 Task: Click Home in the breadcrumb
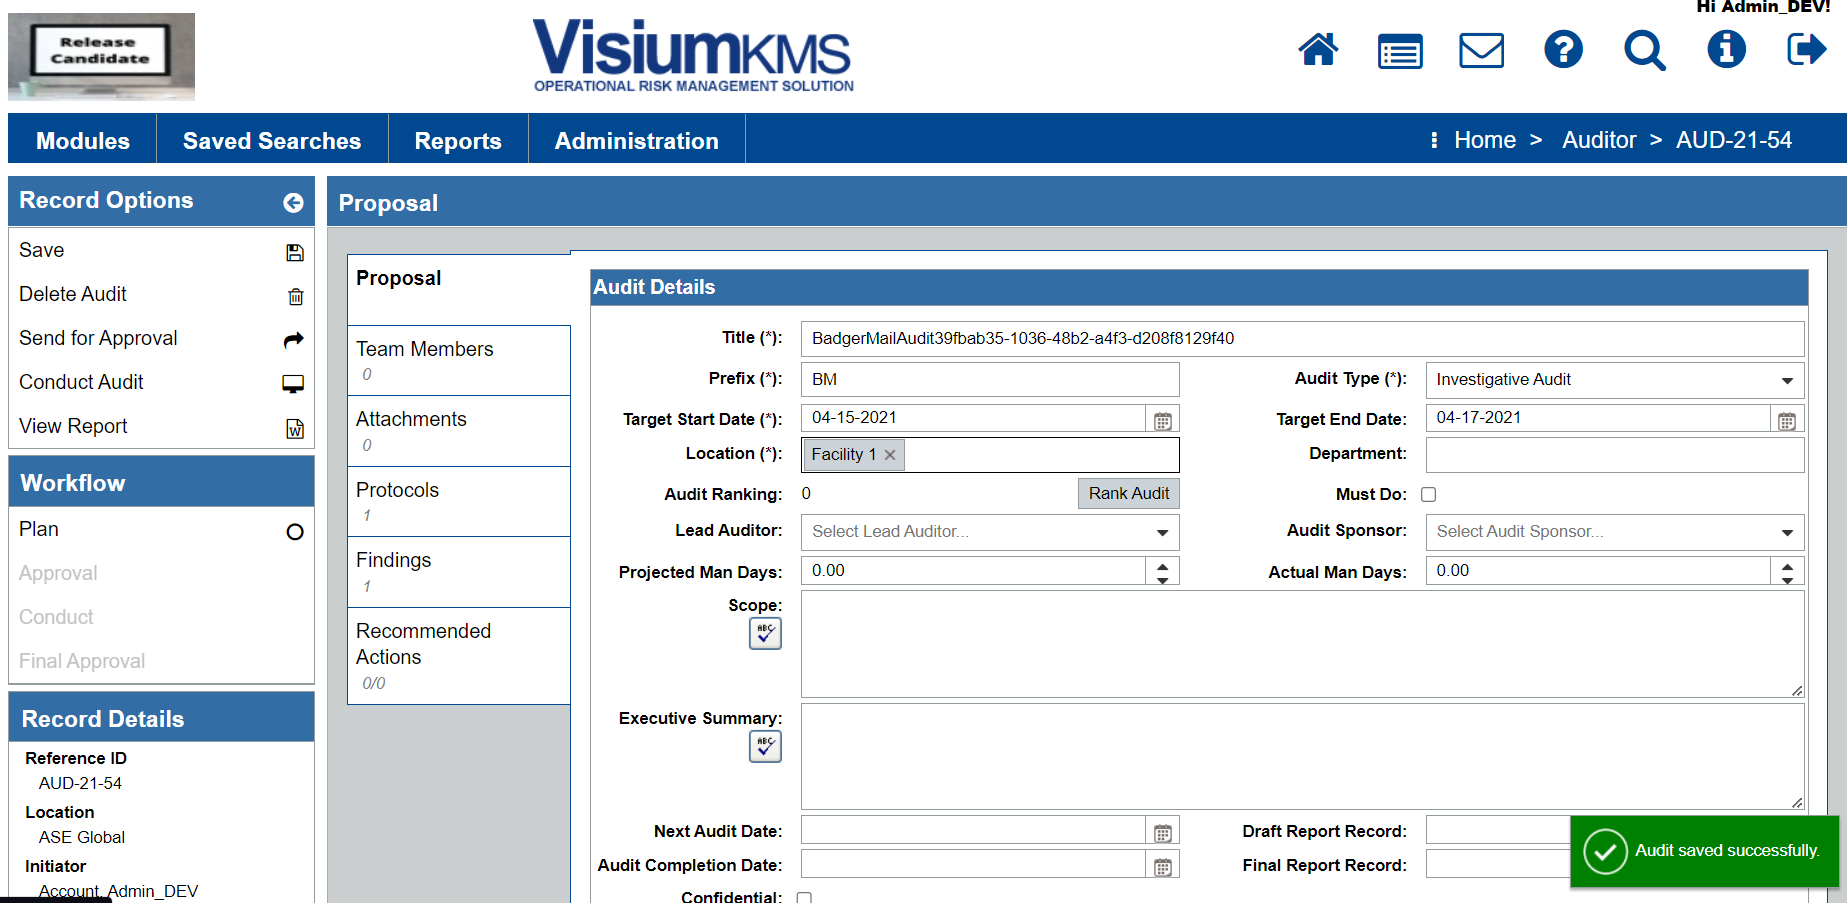[1485, 140]
